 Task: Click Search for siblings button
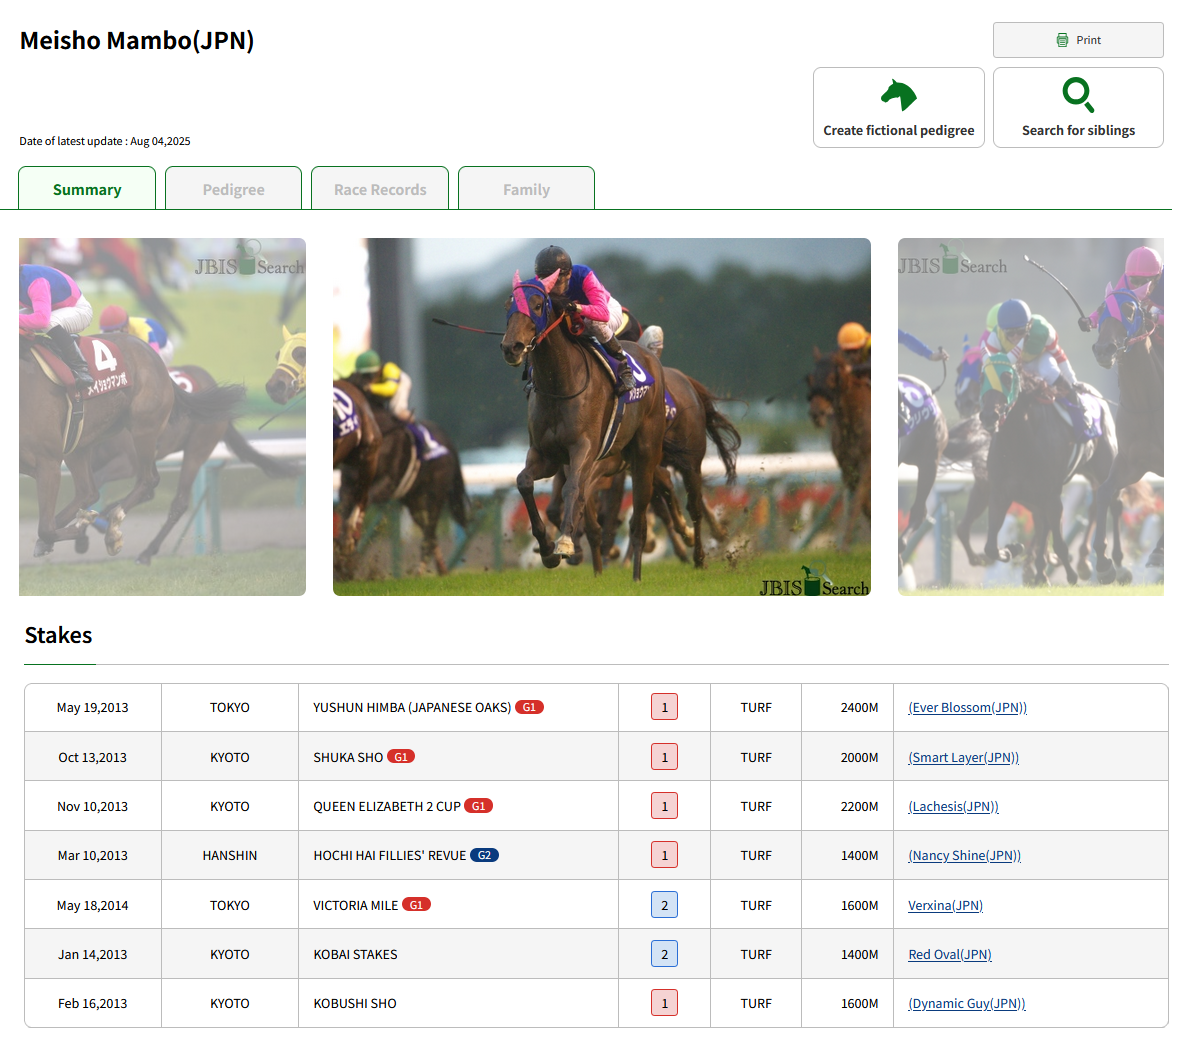tap(1078, 107)
